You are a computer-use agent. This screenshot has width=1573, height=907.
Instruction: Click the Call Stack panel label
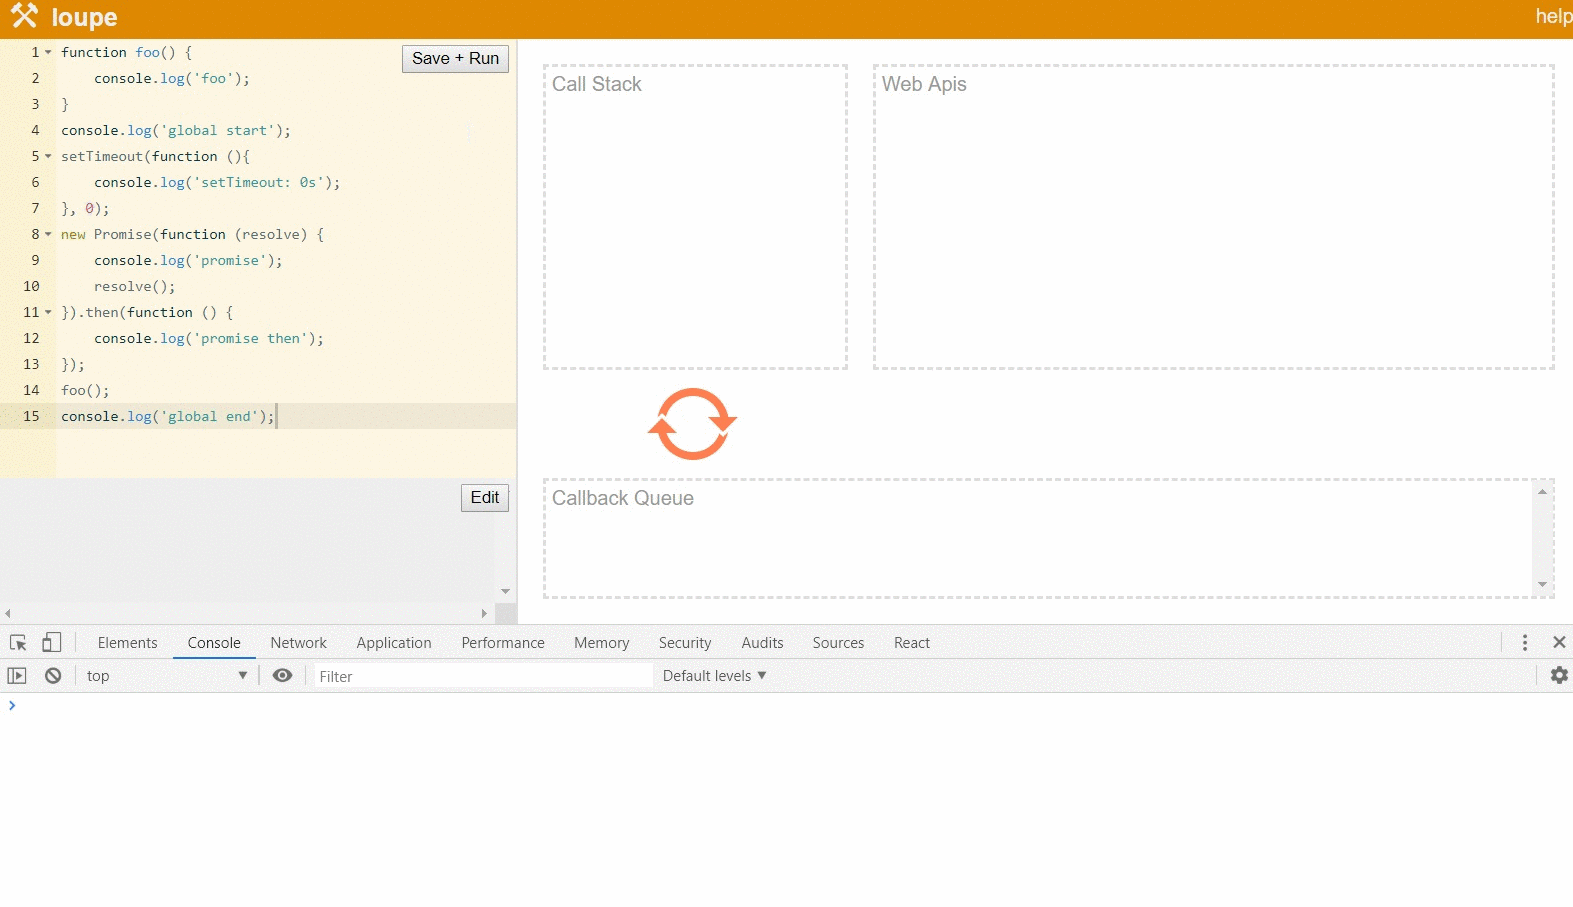pyautogui.click(x=597, y=84)
